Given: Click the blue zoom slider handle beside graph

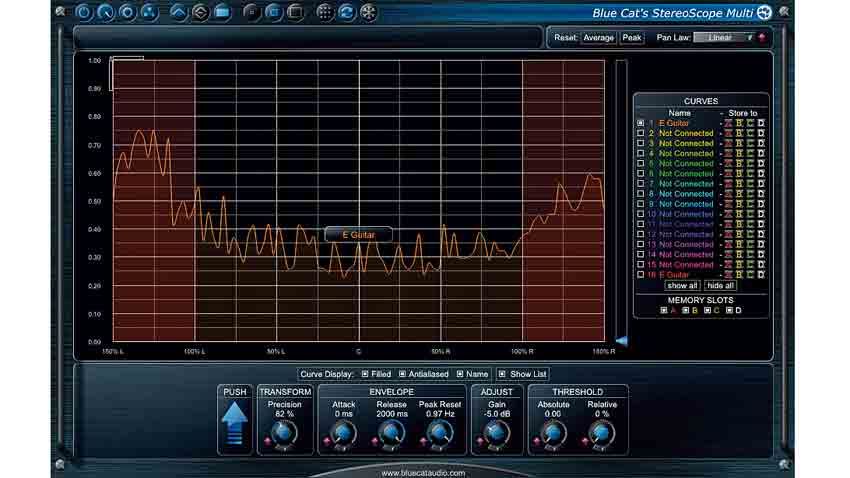Looking at the screenshot, I should click(x=622, y=341).
